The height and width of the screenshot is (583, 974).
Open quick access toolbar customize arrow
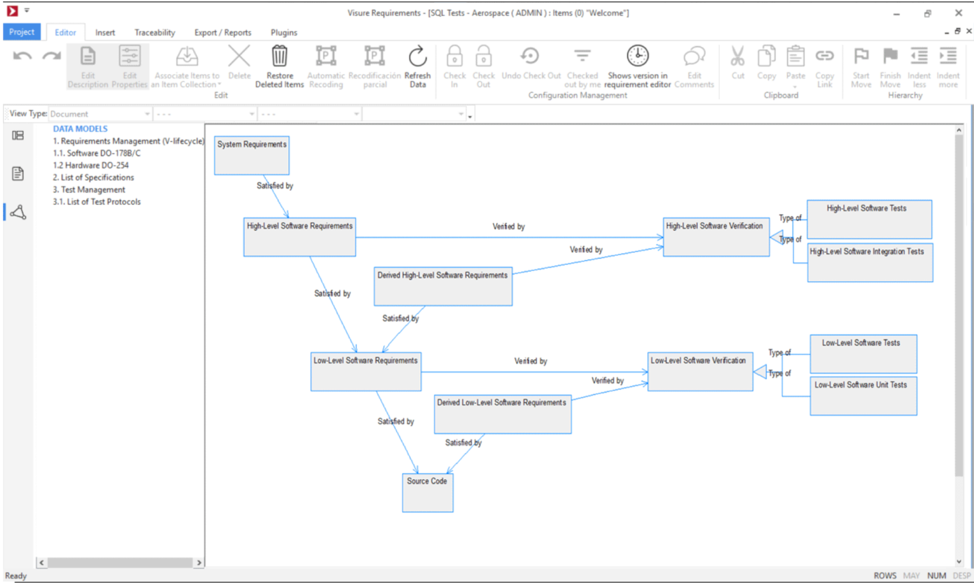(x=27, y=11)
